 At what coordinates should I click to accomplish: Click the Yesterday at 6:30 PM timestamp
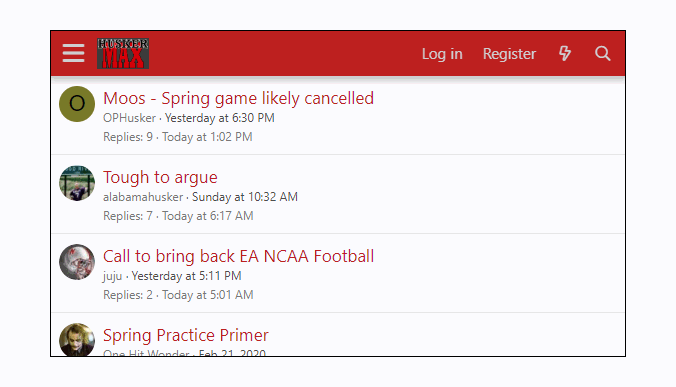(x=220, y=118)
